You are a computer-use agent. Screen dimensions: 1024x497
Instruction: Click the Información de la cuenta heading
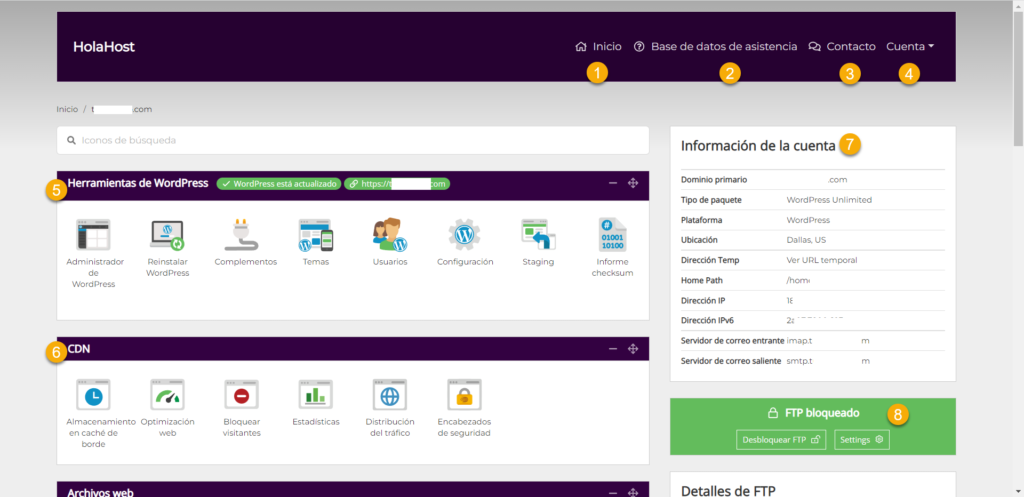click(758, 146)
